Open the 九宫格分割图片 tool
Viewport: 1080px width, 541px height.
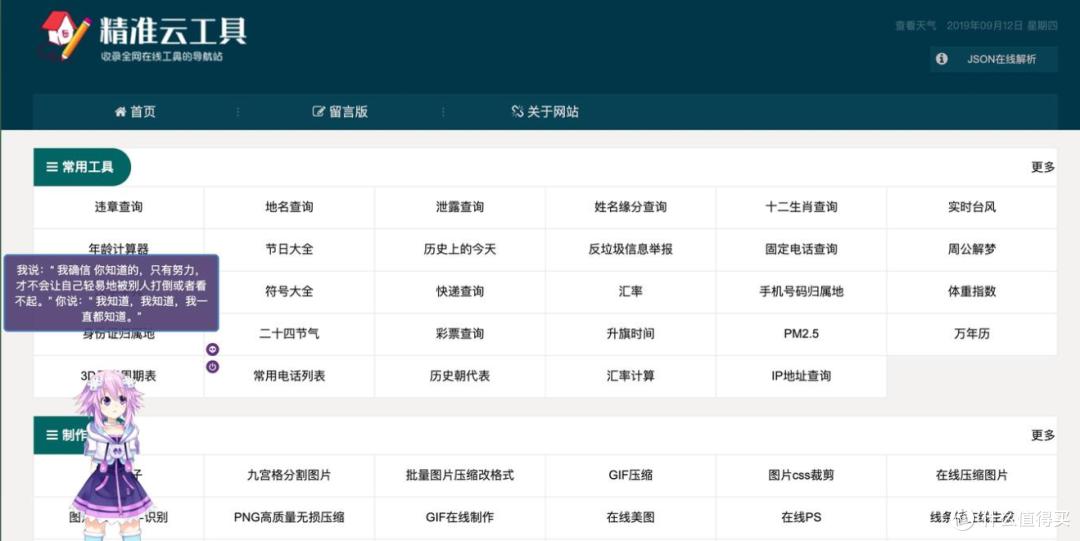coord(289,475)
